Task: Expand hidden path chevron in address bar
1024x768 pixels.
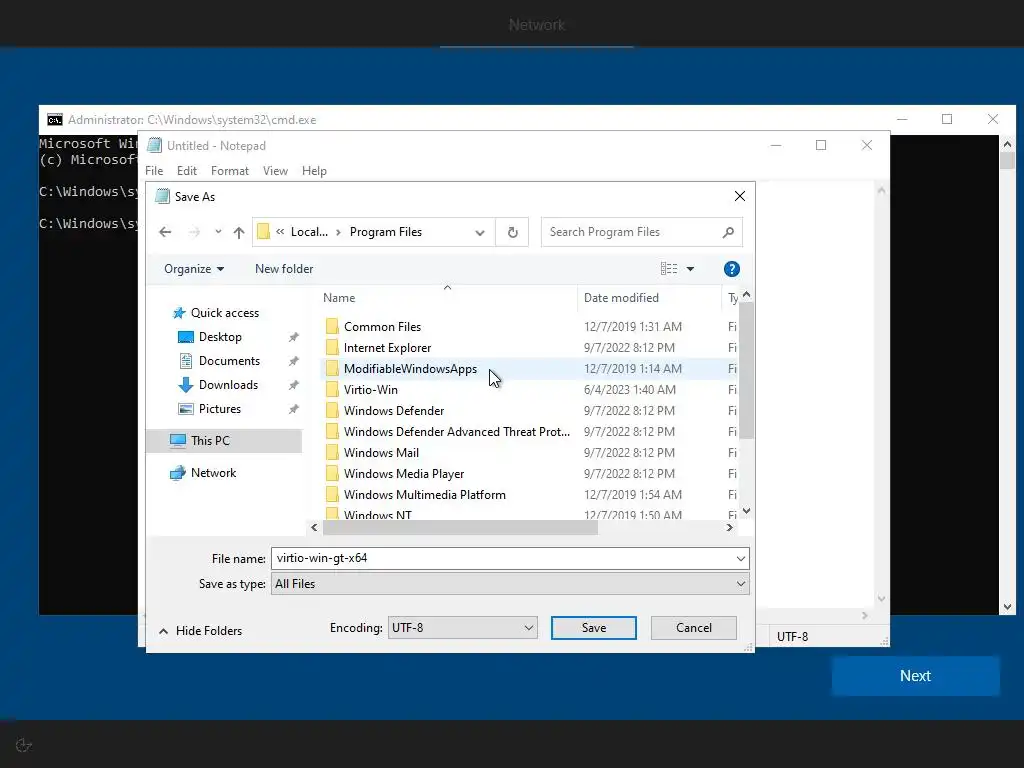Action: tap(280, 232)
